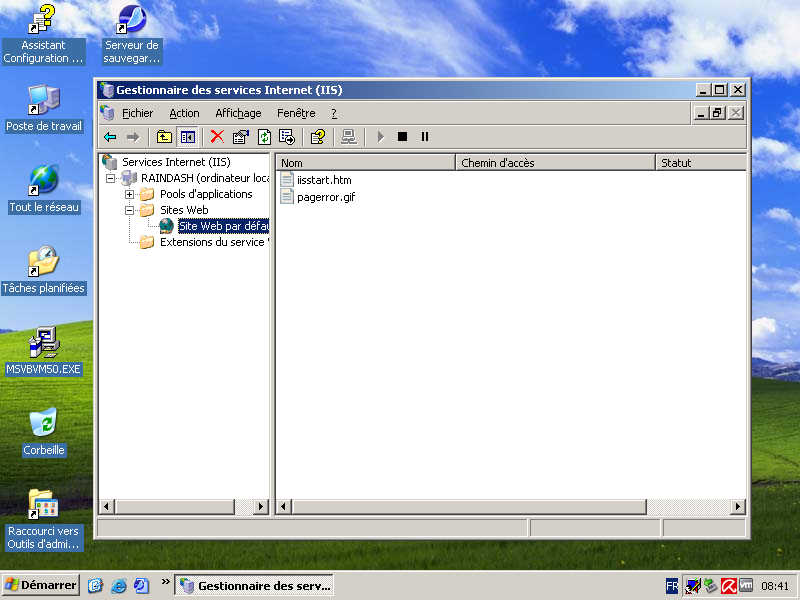Click the connect to computer icon
The height and width of the screenshot is (600, 800).
tap(349, 137)
